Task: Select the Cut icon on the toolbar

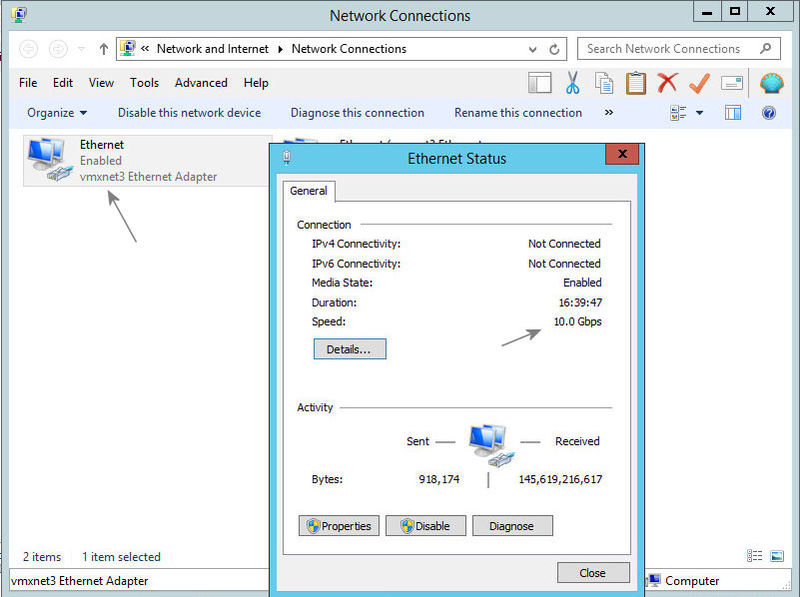Action: click(x=572, y=82)
